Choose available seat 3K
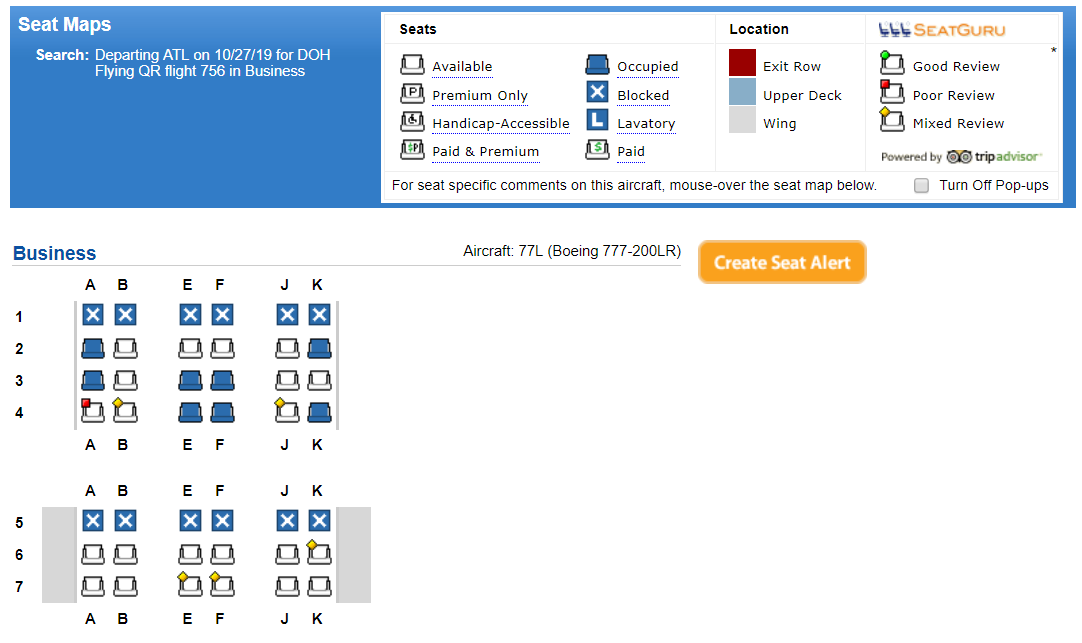 (x=319, y=381)
